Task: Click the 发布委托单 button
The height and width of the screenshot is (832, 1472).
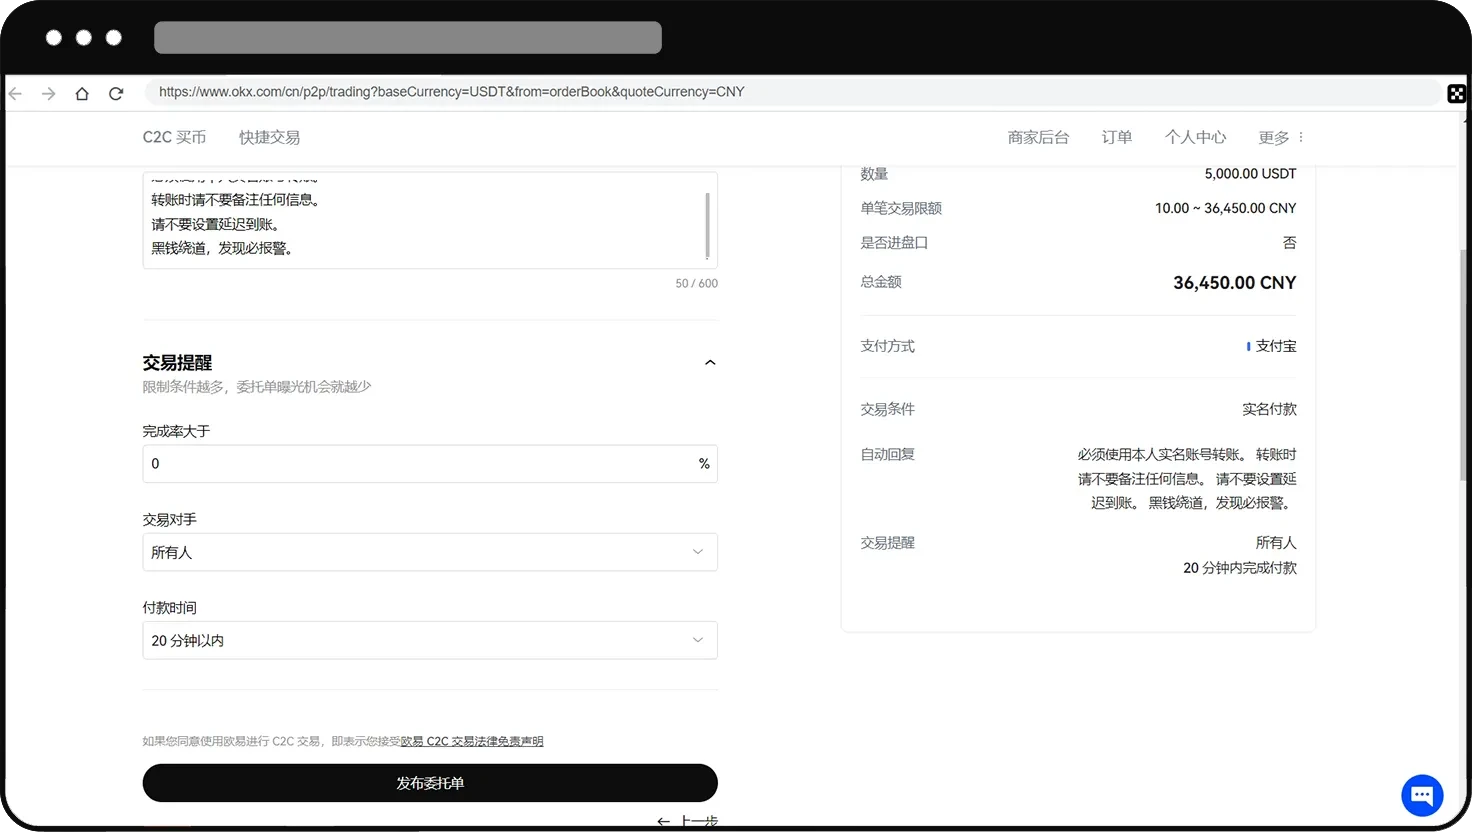Action: (430, 783)
